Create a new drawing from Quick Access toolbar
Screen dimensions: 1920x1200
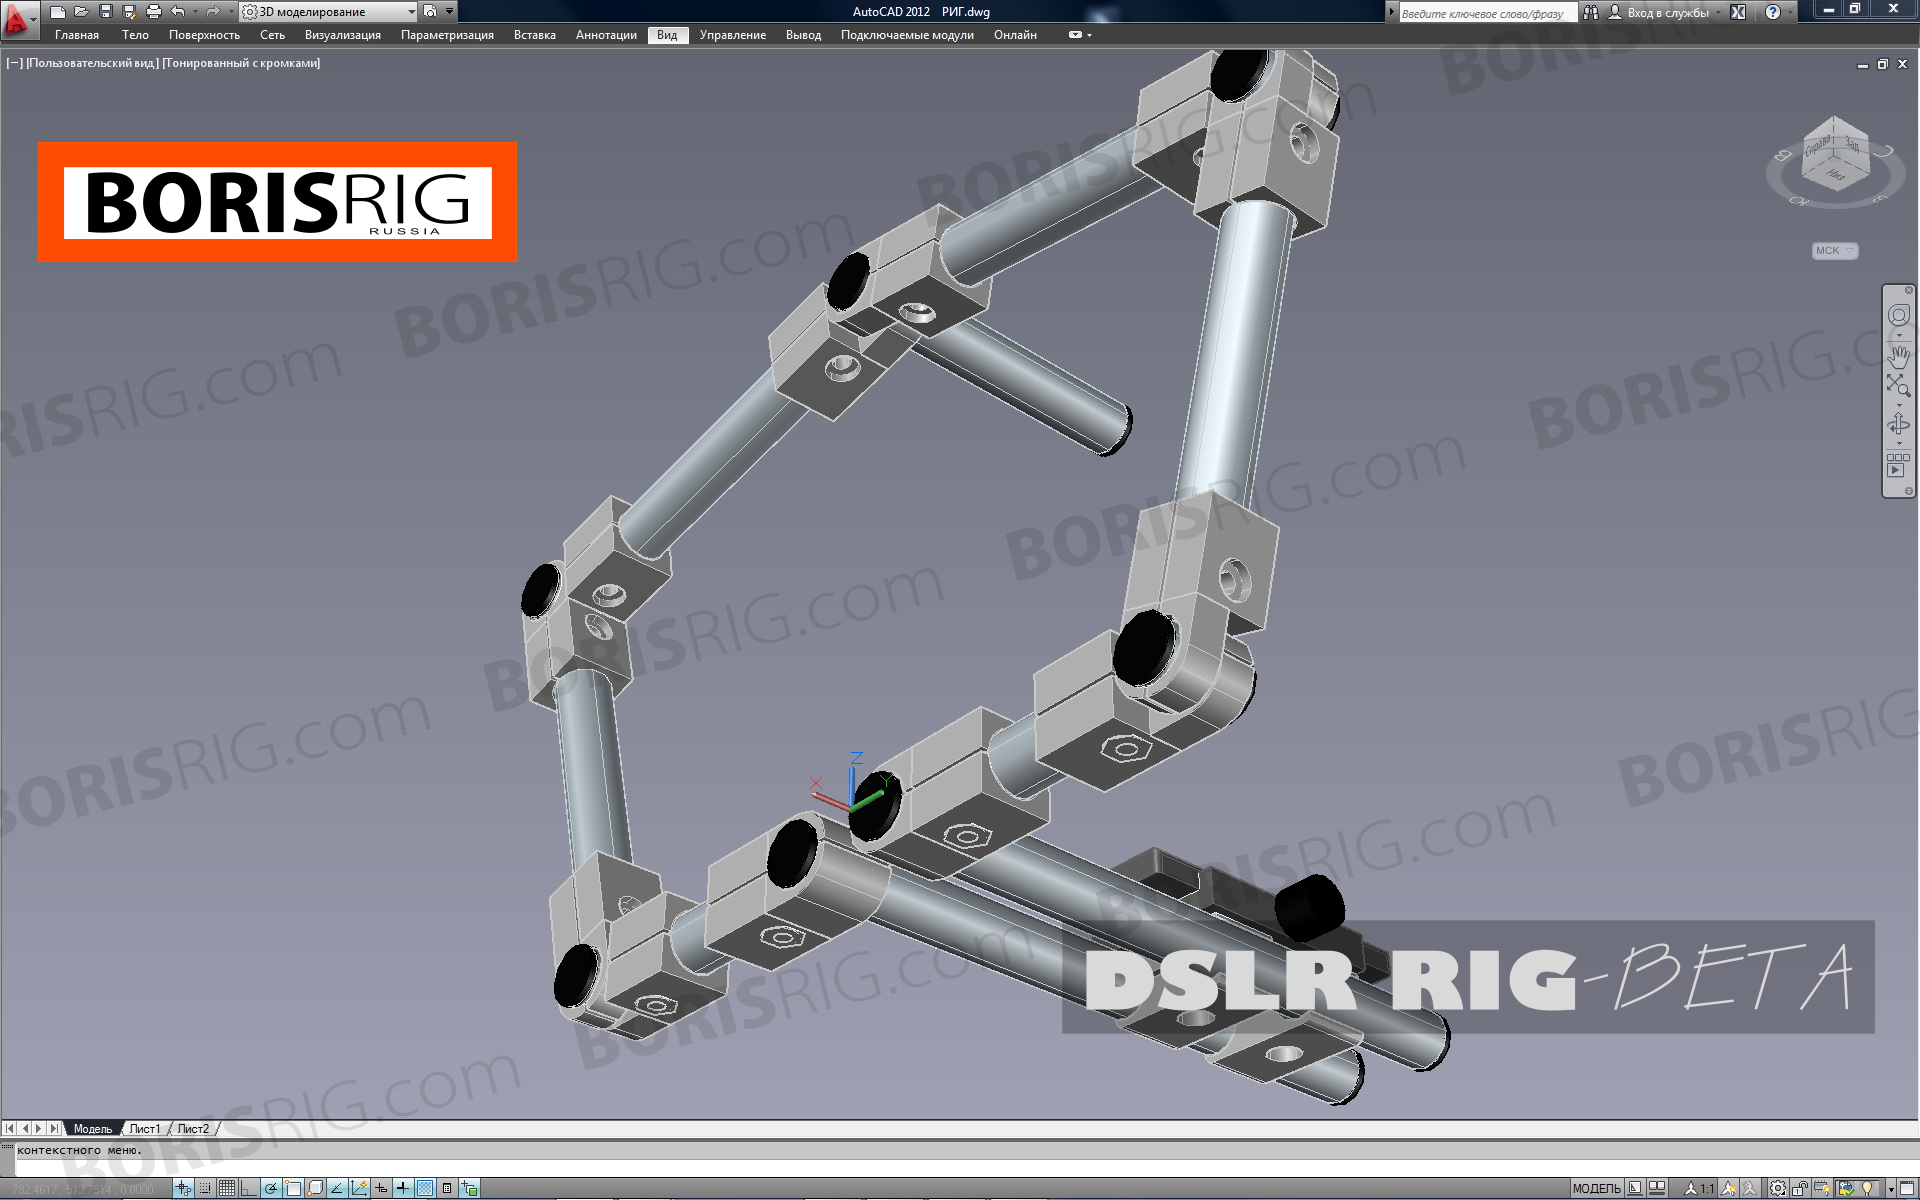pos(58,12)
